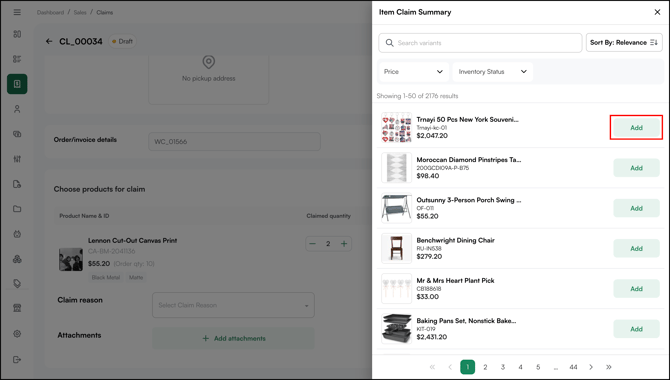Open the Sort By: Relevance dropdown
670x380 pixels.
coord(624,43)
